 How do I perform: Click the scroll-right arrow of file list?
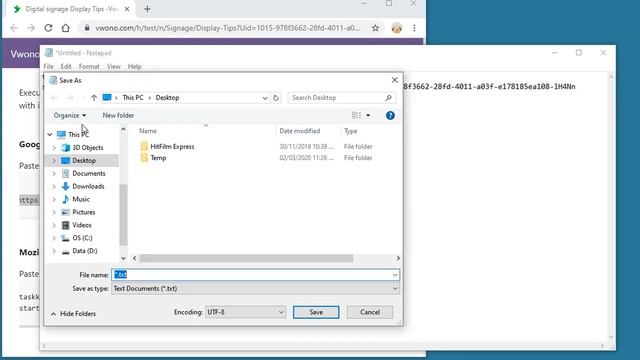pyautogui.click(x=398, y=258)
